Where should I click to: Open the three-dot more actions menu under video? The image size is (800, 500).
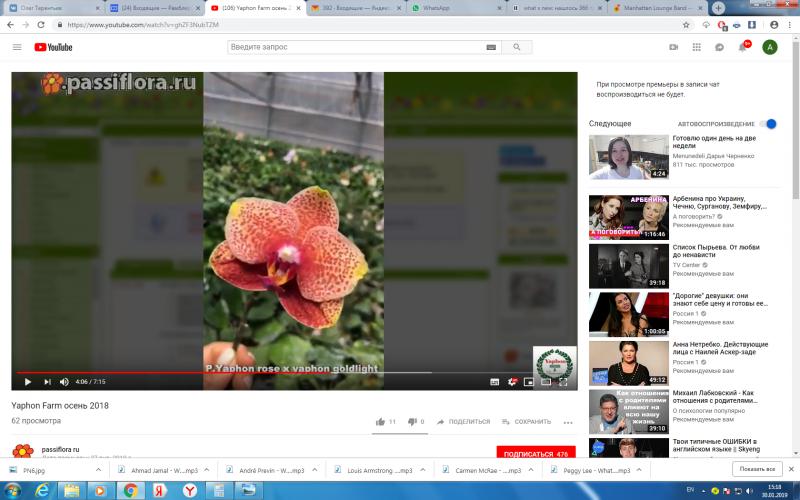[568, 422]
